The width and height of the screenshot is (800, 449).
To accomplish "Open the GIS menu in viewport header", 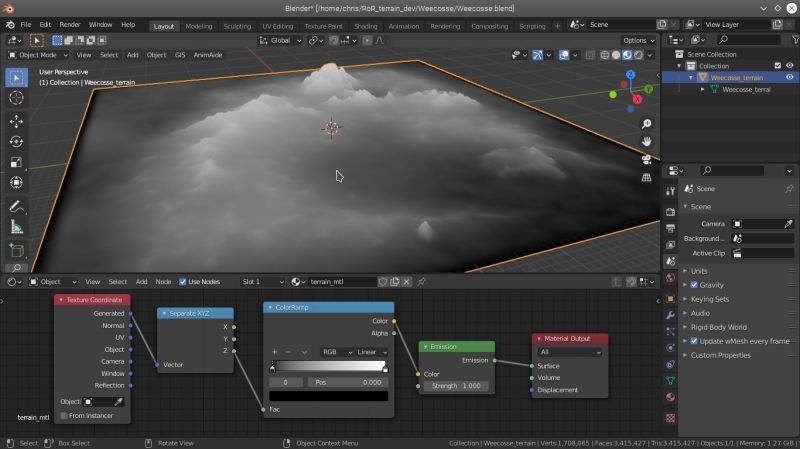I will (x=180, y=55).
